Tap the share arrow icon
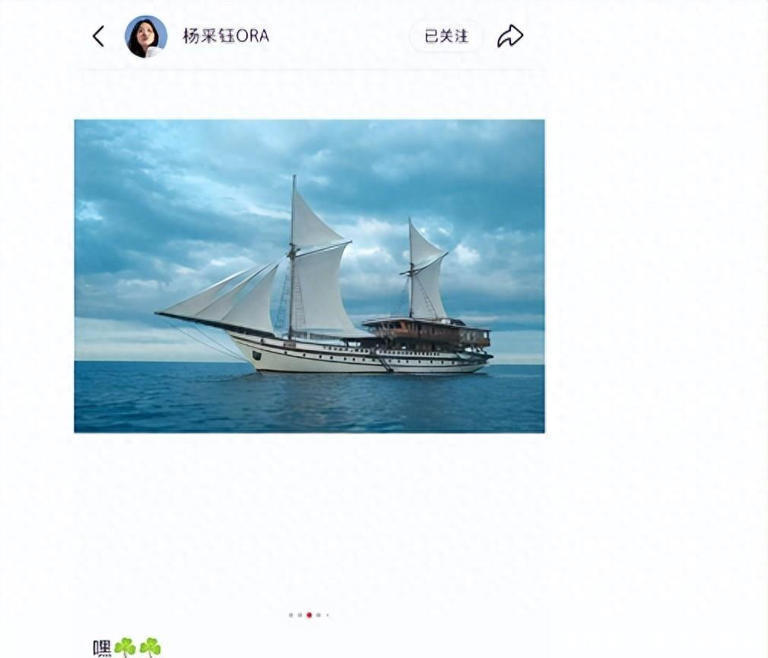 click(510, 36)
